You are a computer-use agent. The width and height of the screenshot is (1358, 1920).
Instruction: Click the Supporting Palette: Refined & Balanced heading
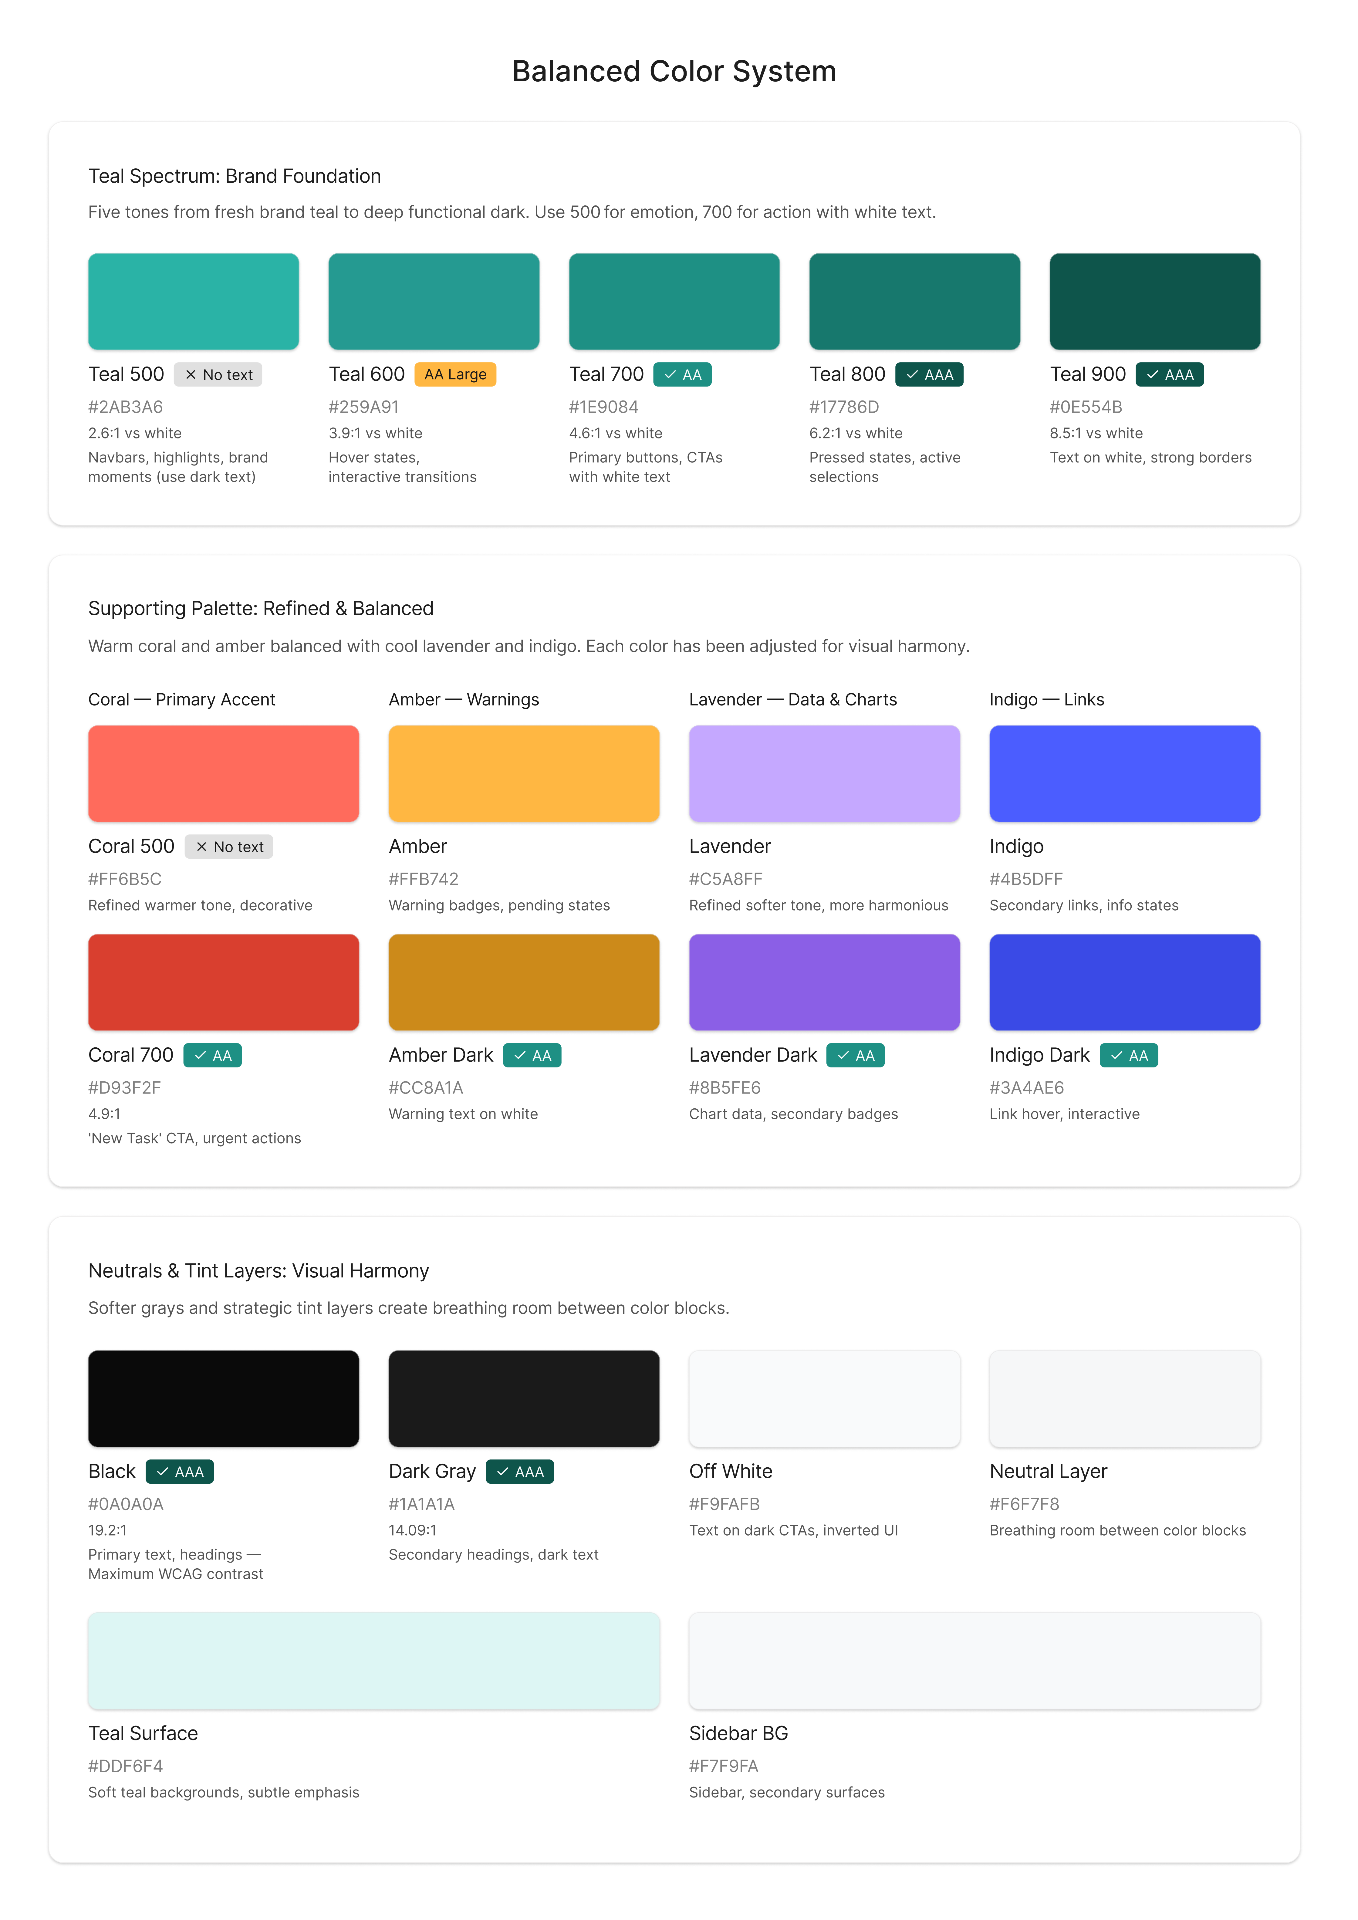click(x=261, y=609)
